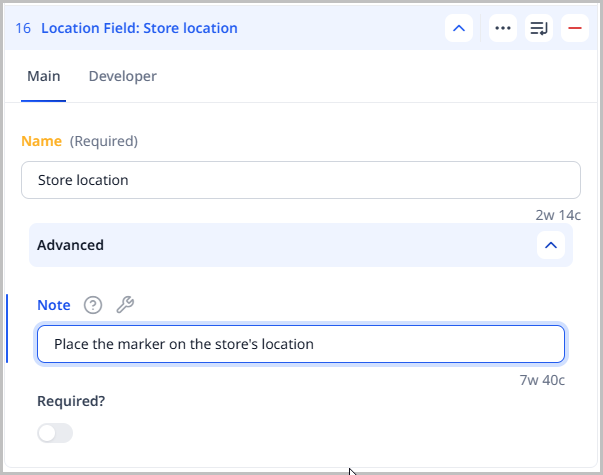The width and height of the screenshot is (603, 475).
Task: Click the Note field label
Action: (54, 305)
